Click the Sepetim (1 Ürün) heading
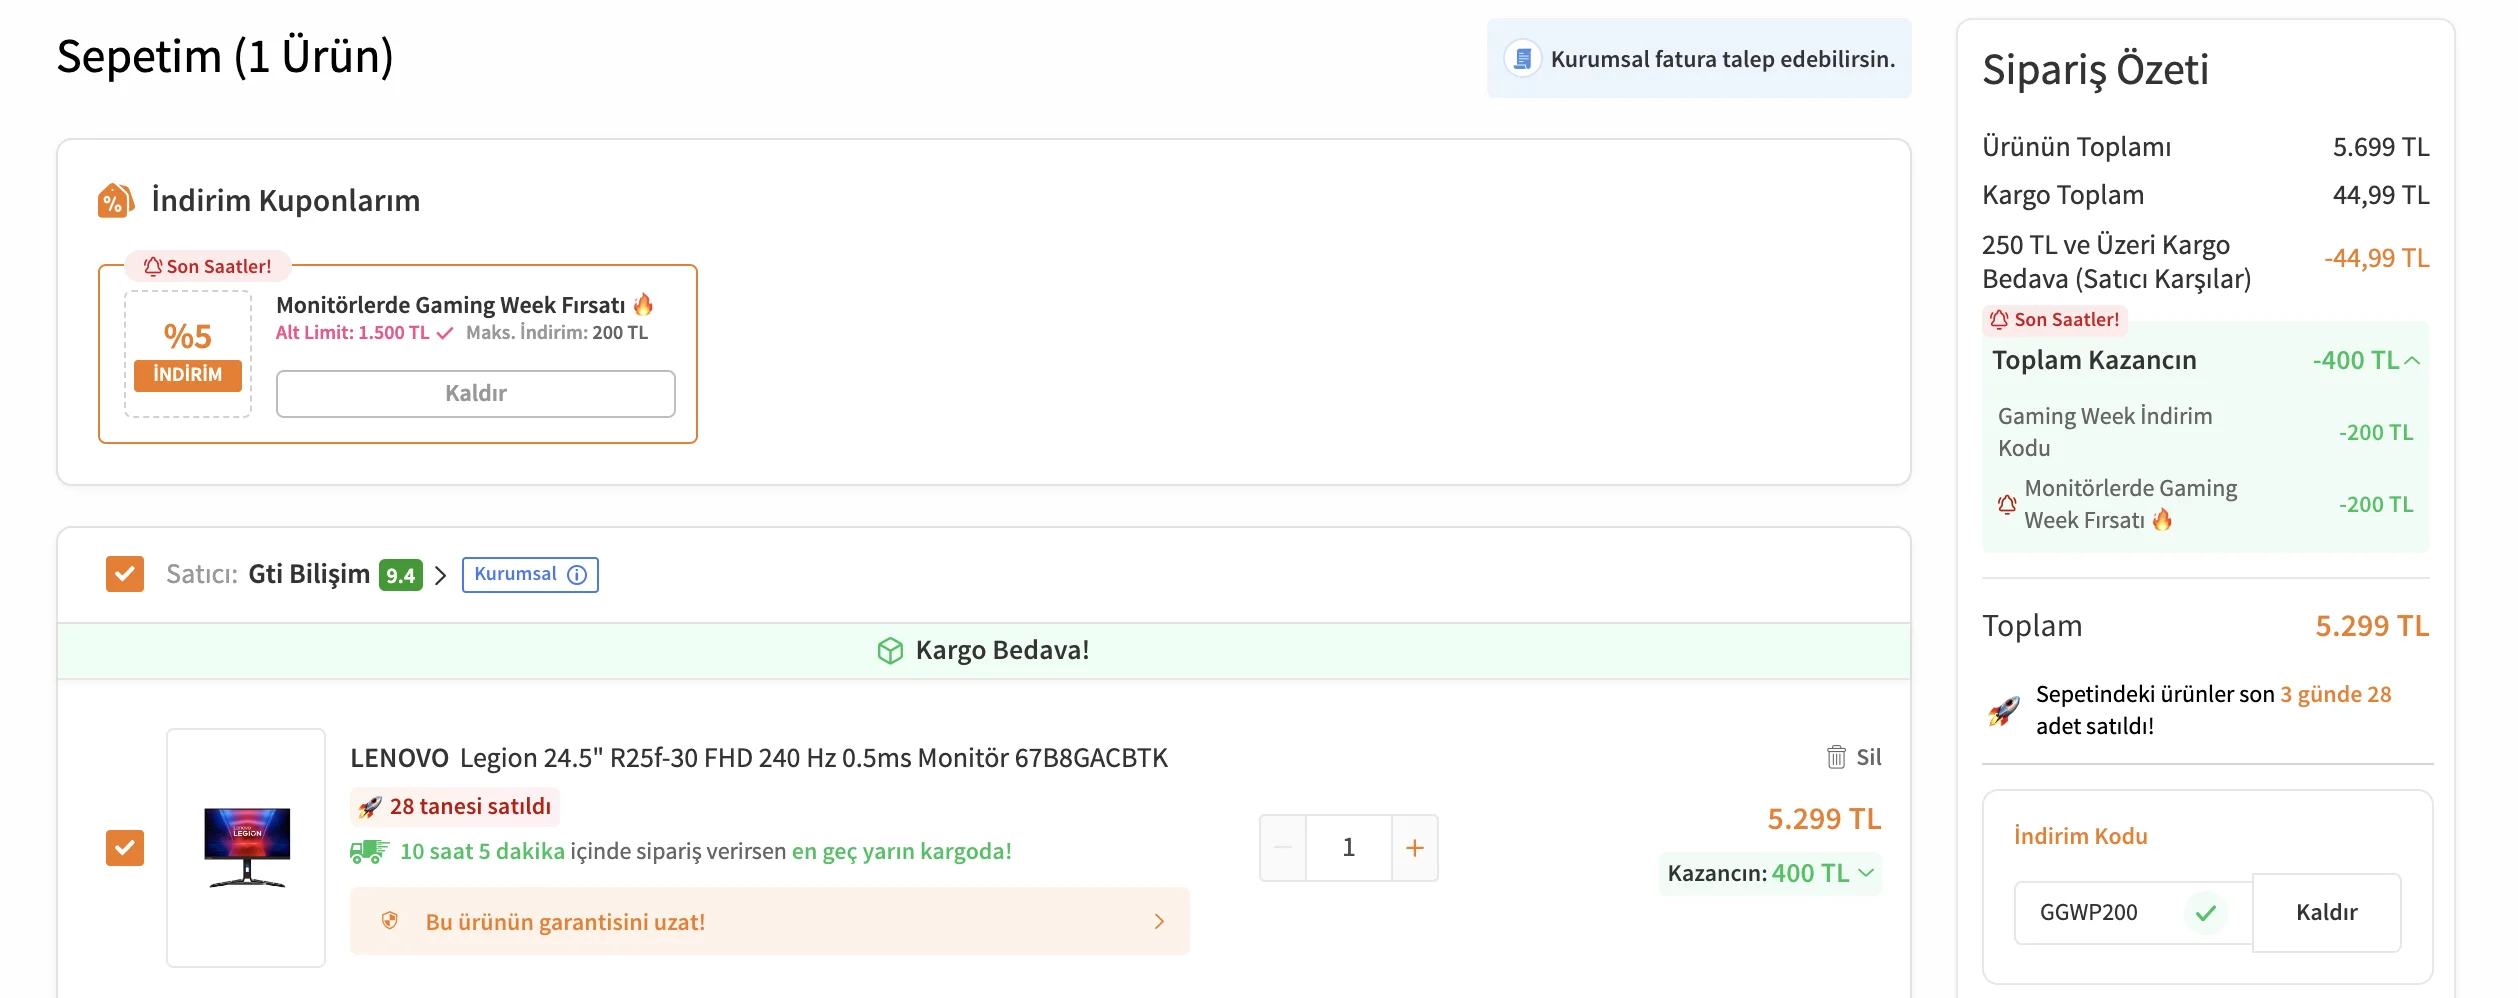 225,56
